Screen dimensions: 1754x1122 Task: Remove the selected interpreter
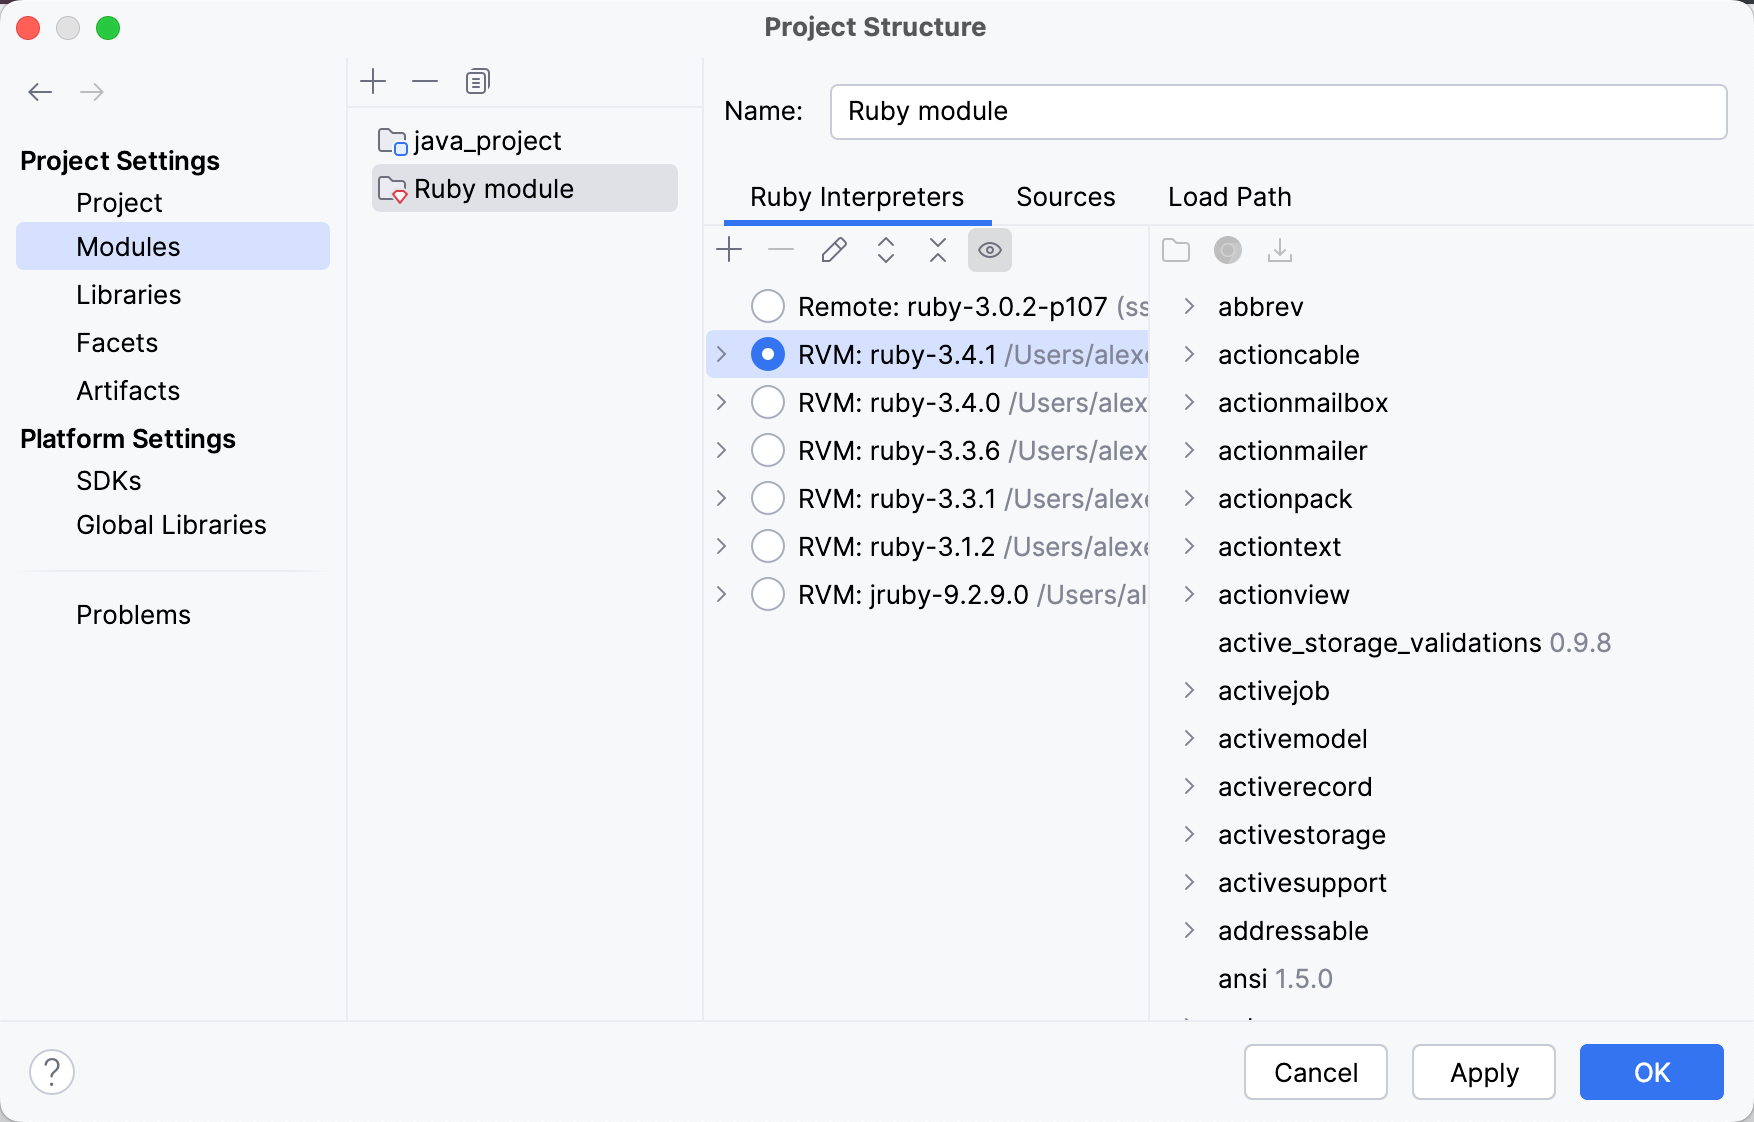click(x=781, y=250)
